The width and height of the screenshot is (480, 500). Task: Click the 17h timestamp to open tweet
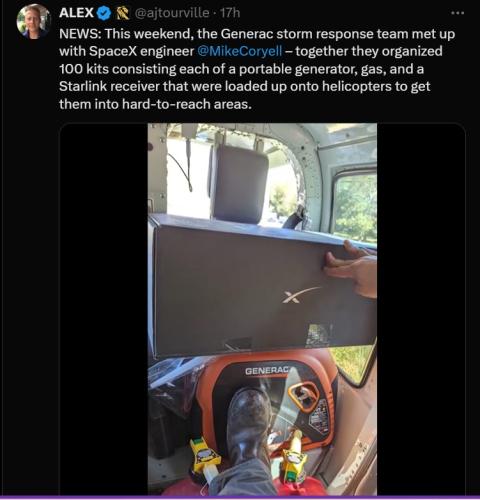point(230,13)
